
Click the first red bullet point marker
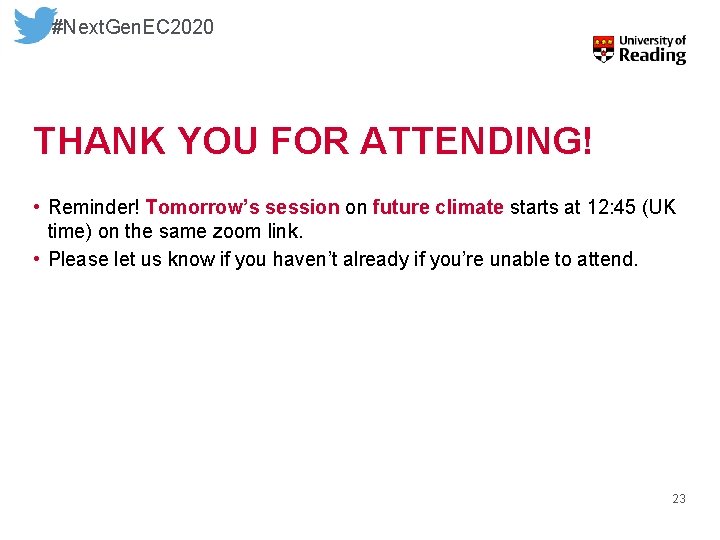[x=37, y=207]
